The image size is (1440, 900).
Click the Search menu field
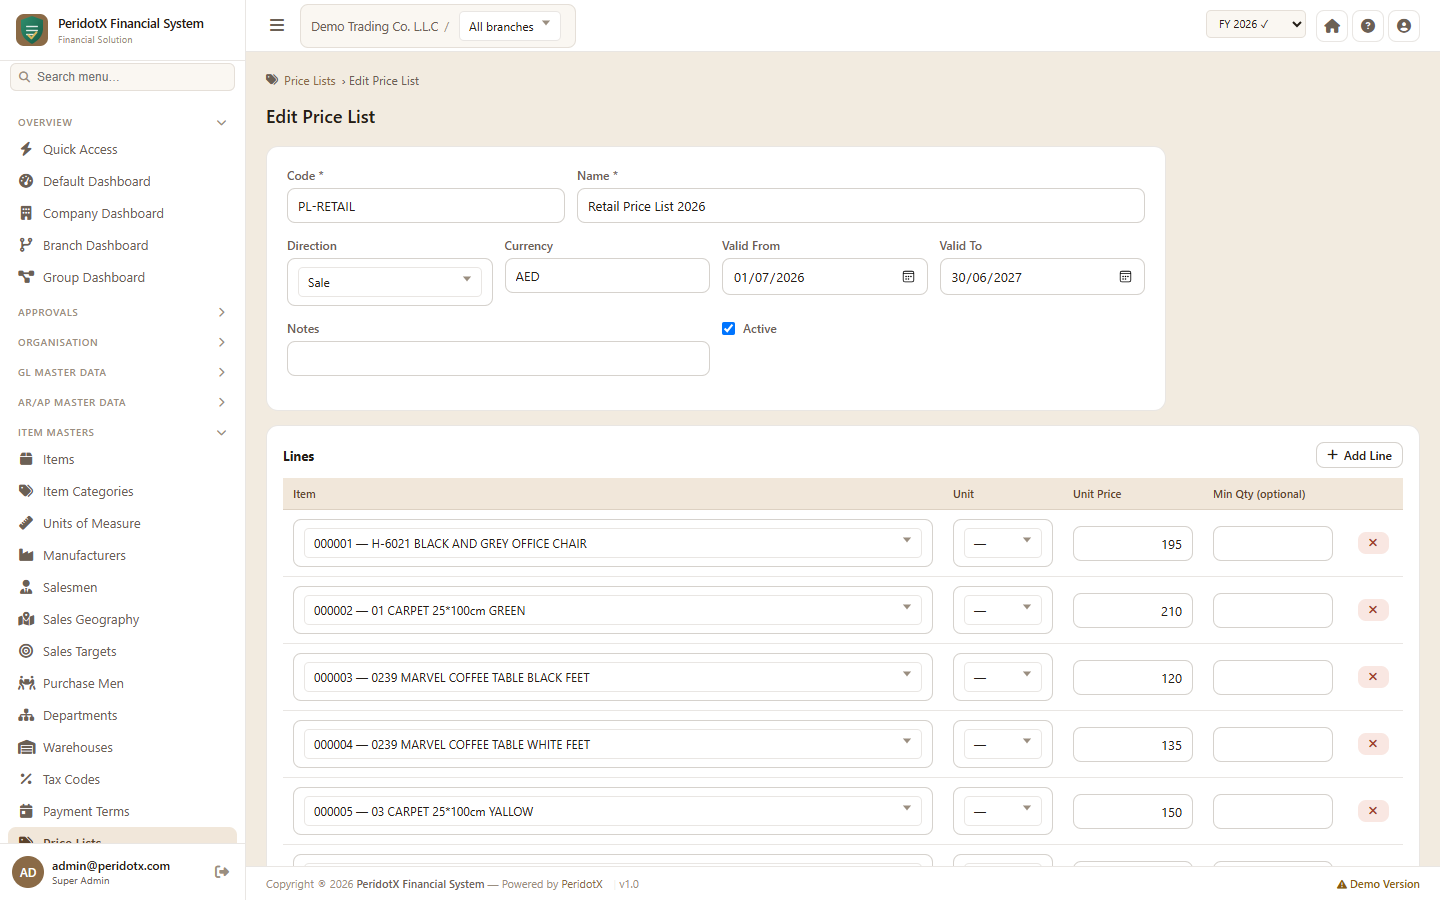click(x=122, y=77)
